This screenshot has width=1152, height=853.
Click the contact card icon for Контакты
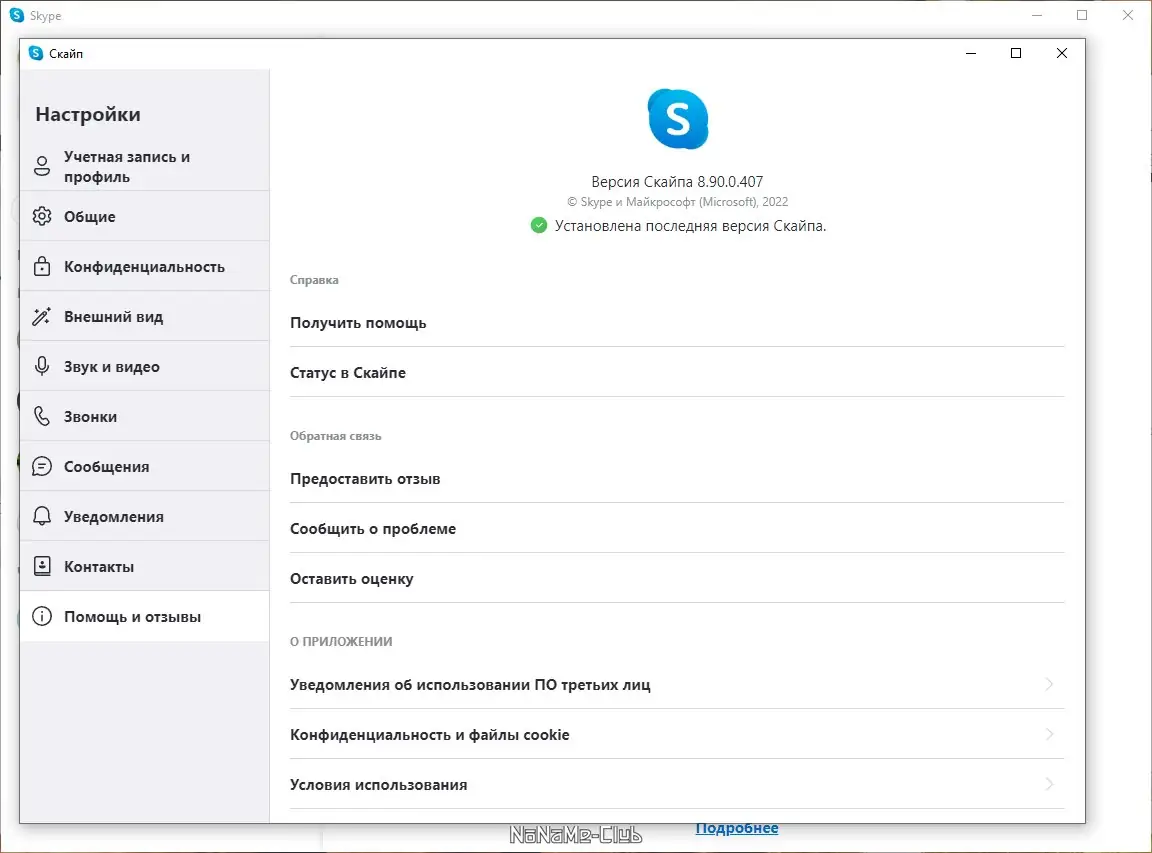pyautogui.click(x=42, y=566)
